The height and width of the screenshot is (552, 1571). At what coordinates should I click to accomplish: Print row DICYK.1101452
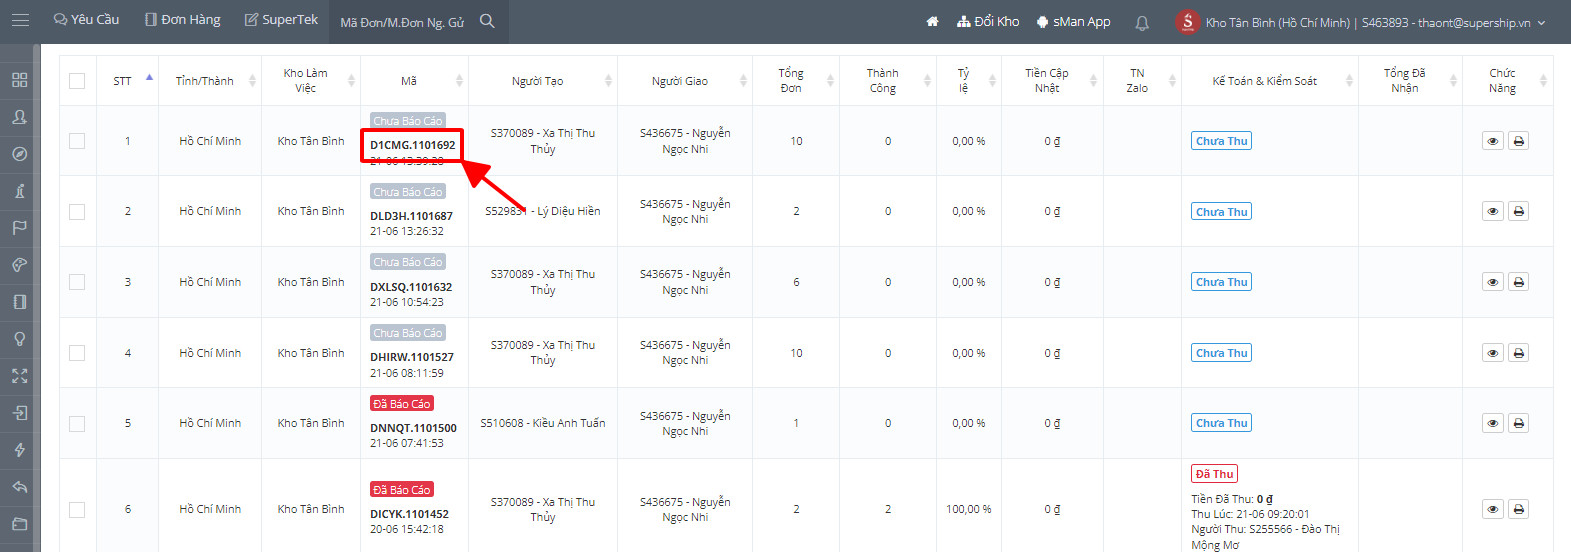point(1518,509)
